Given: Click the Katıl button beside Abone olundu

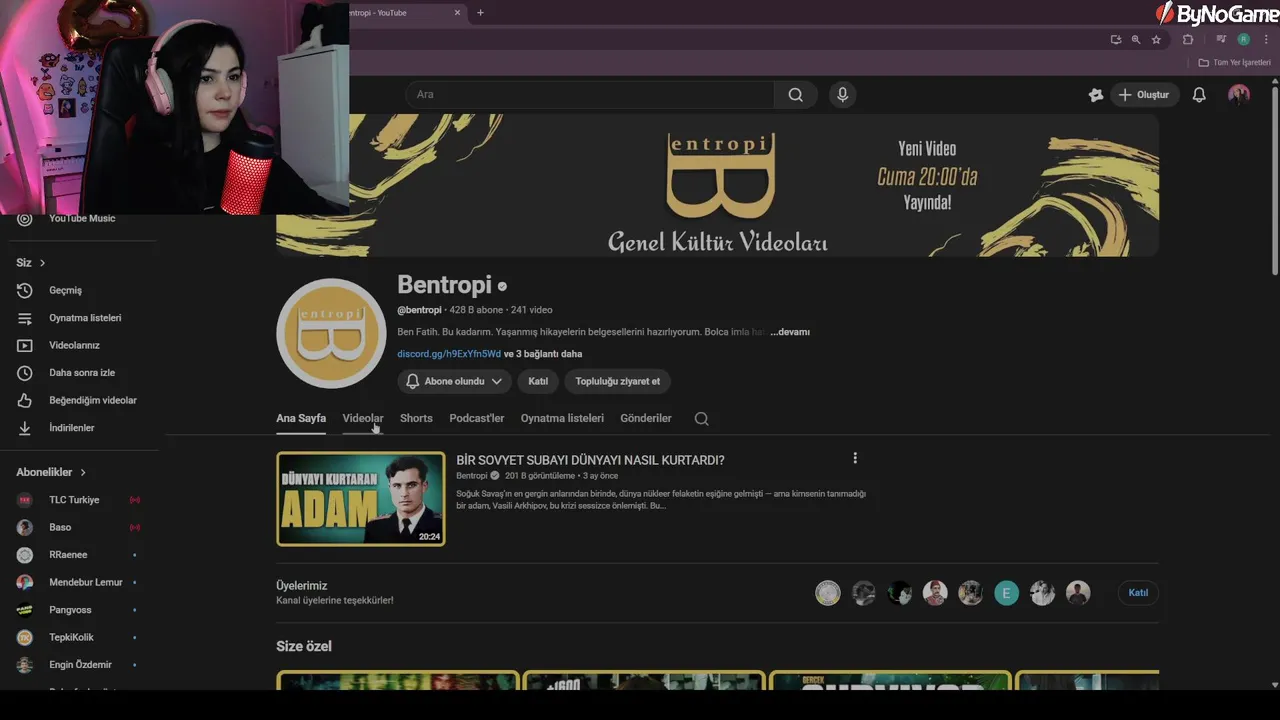Looking at the screenshot, I should [538, 381].
